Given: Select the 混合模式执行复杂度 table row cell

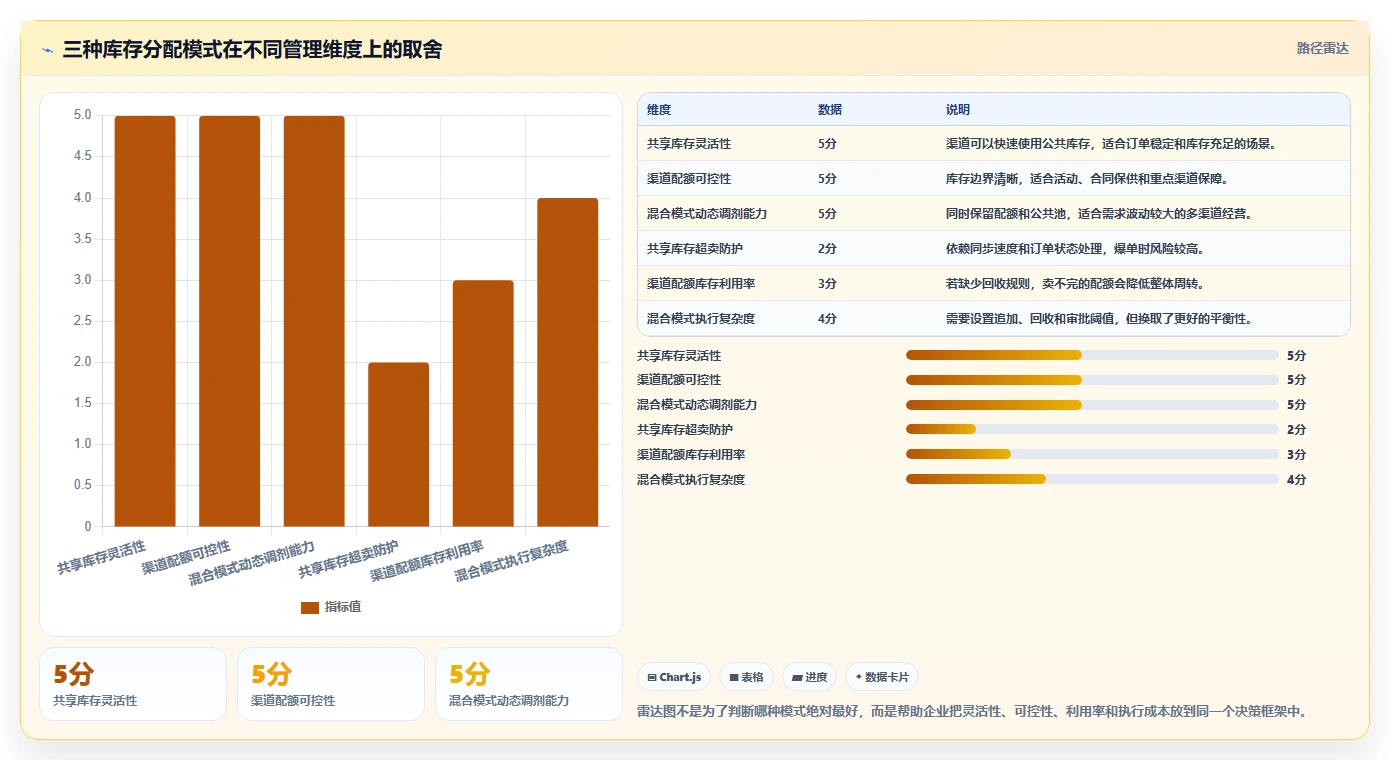Looking at the screenshot, I should coord(701,319).
